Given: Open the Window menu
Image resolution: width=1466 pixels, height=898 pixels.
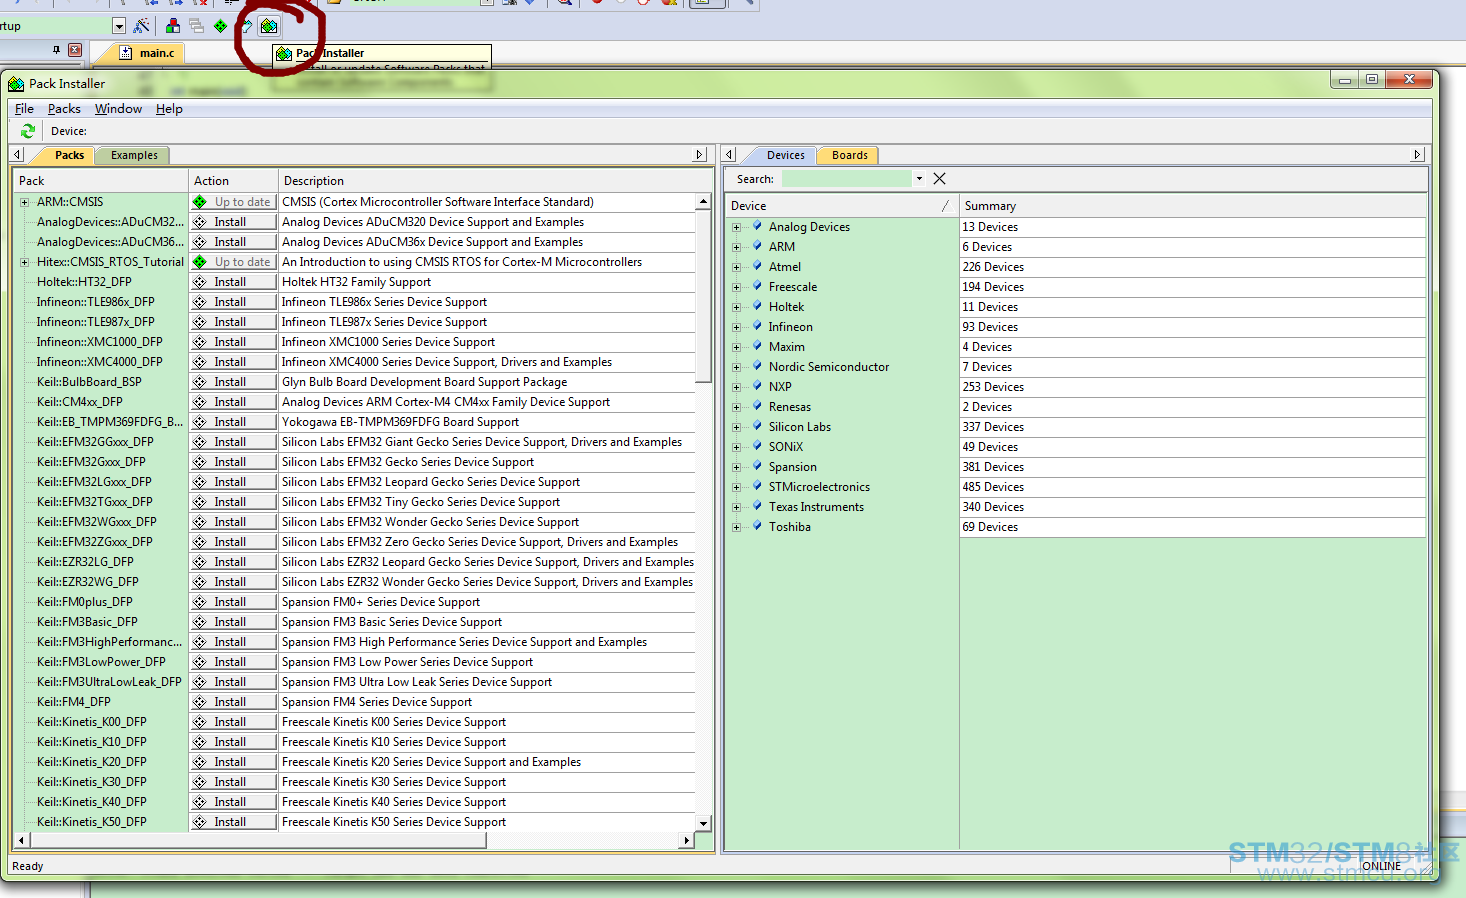Looking at the screenshot, I should coord(118,109).
